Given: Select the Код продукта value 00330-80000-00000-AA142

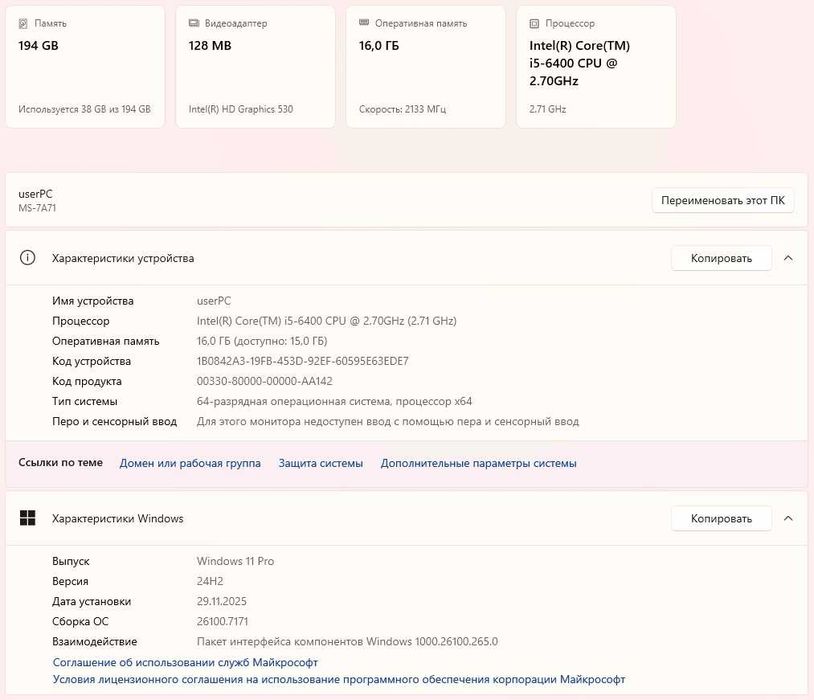Looking at the screenshot, I should click(x=265, y=381).
